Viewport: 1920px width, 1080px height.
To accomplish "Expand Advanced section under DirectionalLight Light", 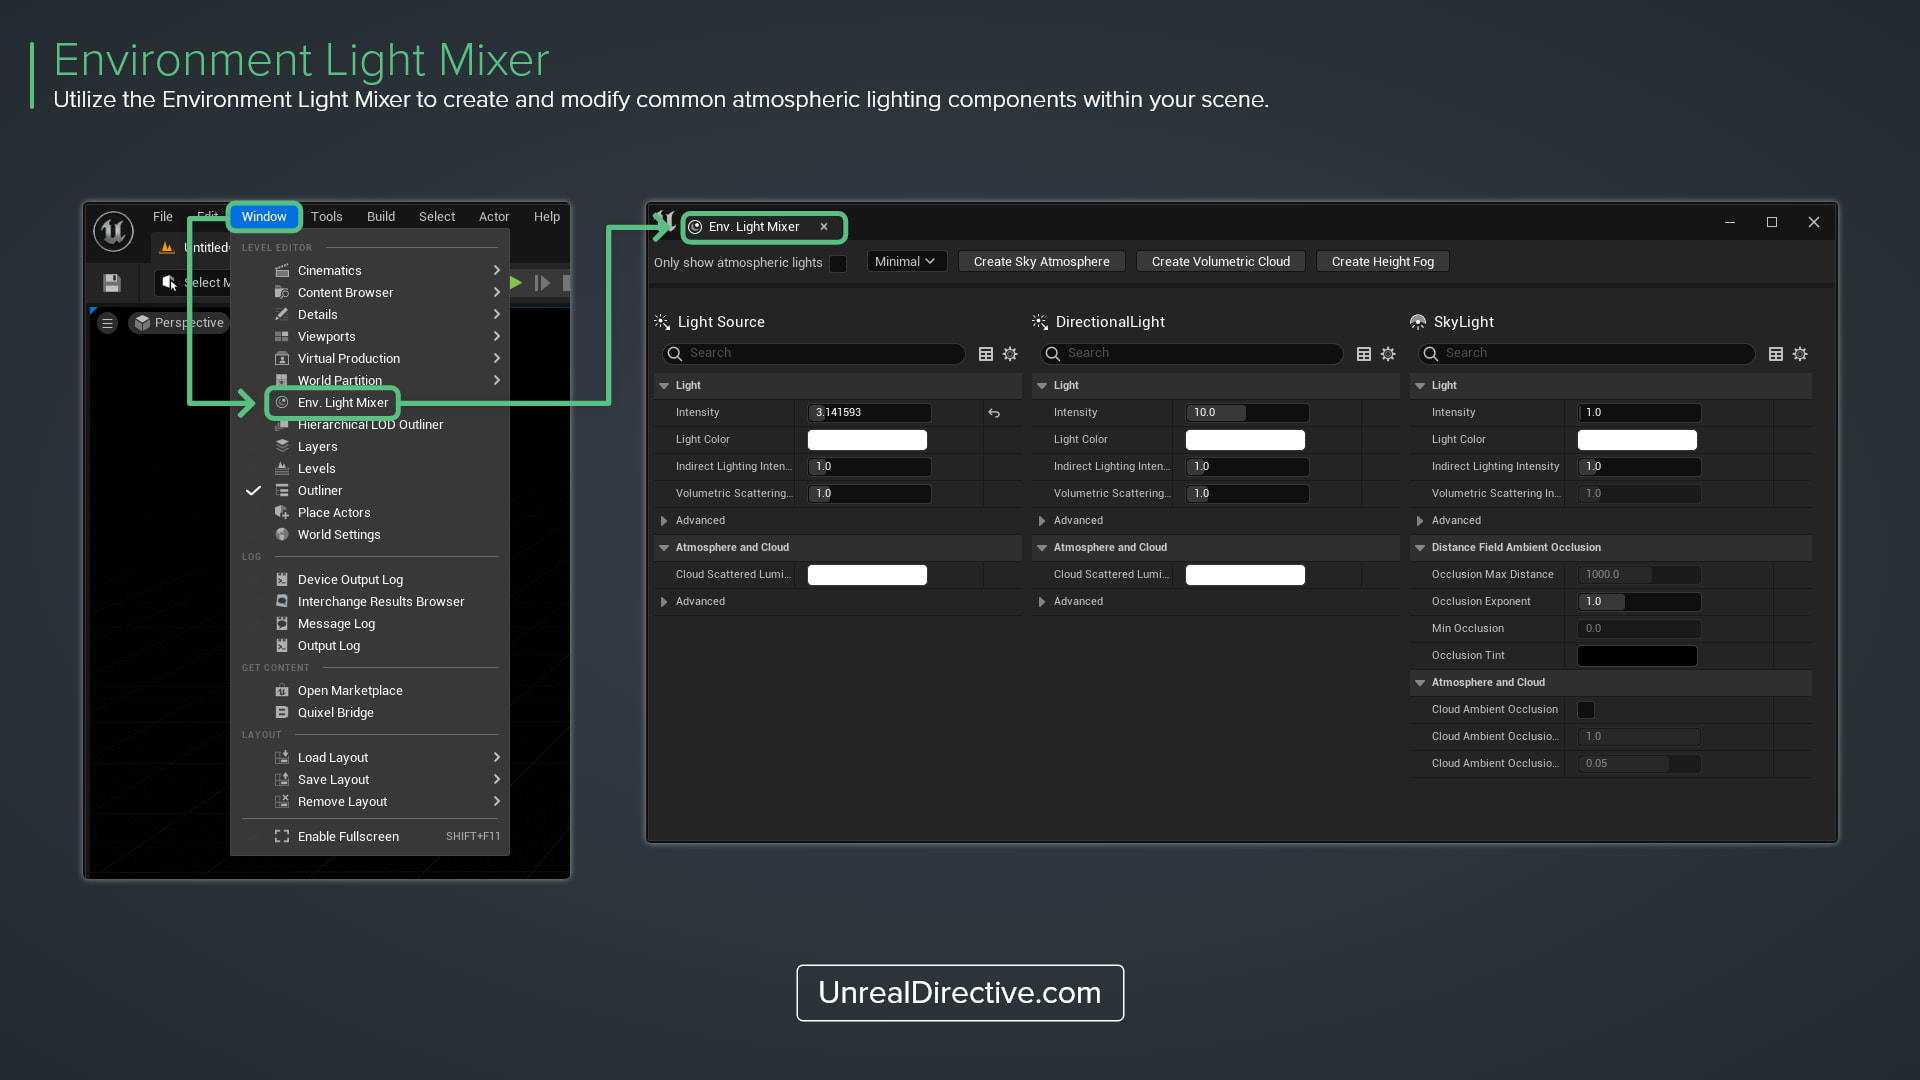I will coord(1042,521).
